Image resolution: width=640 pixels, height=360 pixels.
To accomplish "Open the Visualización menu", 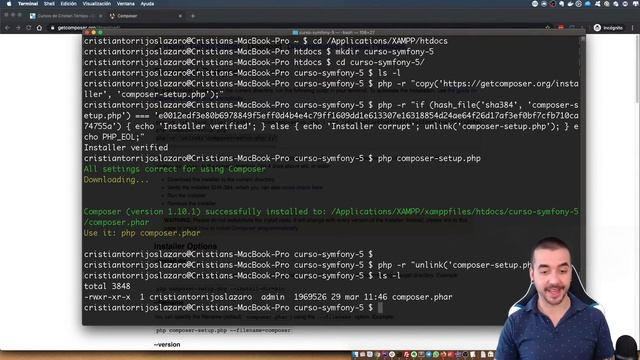I will pos(97,4).
